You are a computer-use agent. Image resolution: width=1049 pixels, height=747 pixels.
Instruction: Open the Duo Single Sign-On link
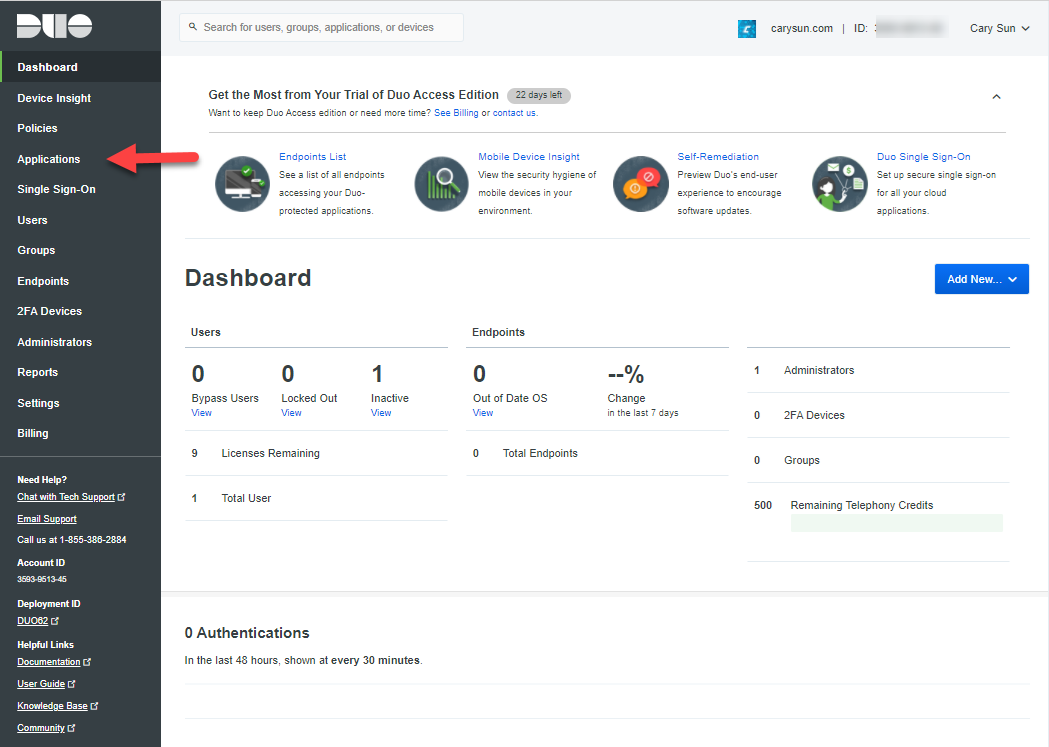point(923,156)
